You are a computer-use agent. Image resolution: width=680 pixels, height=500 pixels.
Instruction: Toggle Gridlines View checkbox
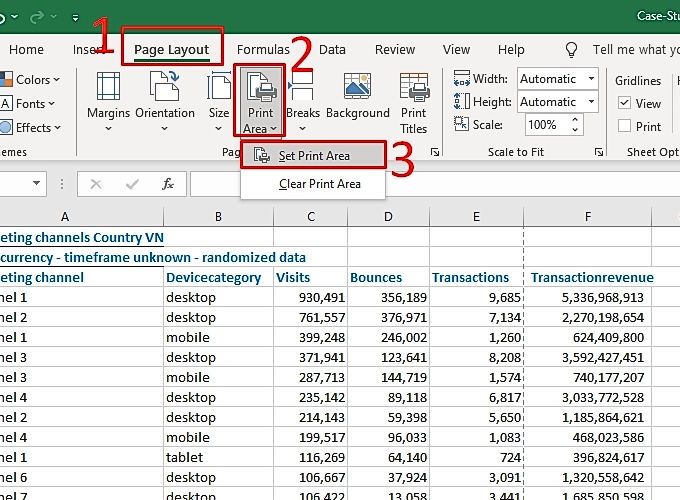624,103
